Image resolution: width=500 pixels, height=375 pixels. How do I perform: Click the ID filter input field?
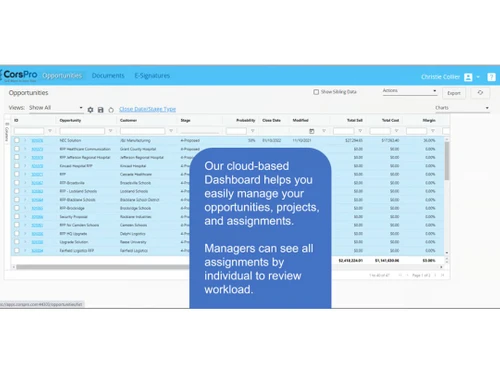[x=29, y=131]
